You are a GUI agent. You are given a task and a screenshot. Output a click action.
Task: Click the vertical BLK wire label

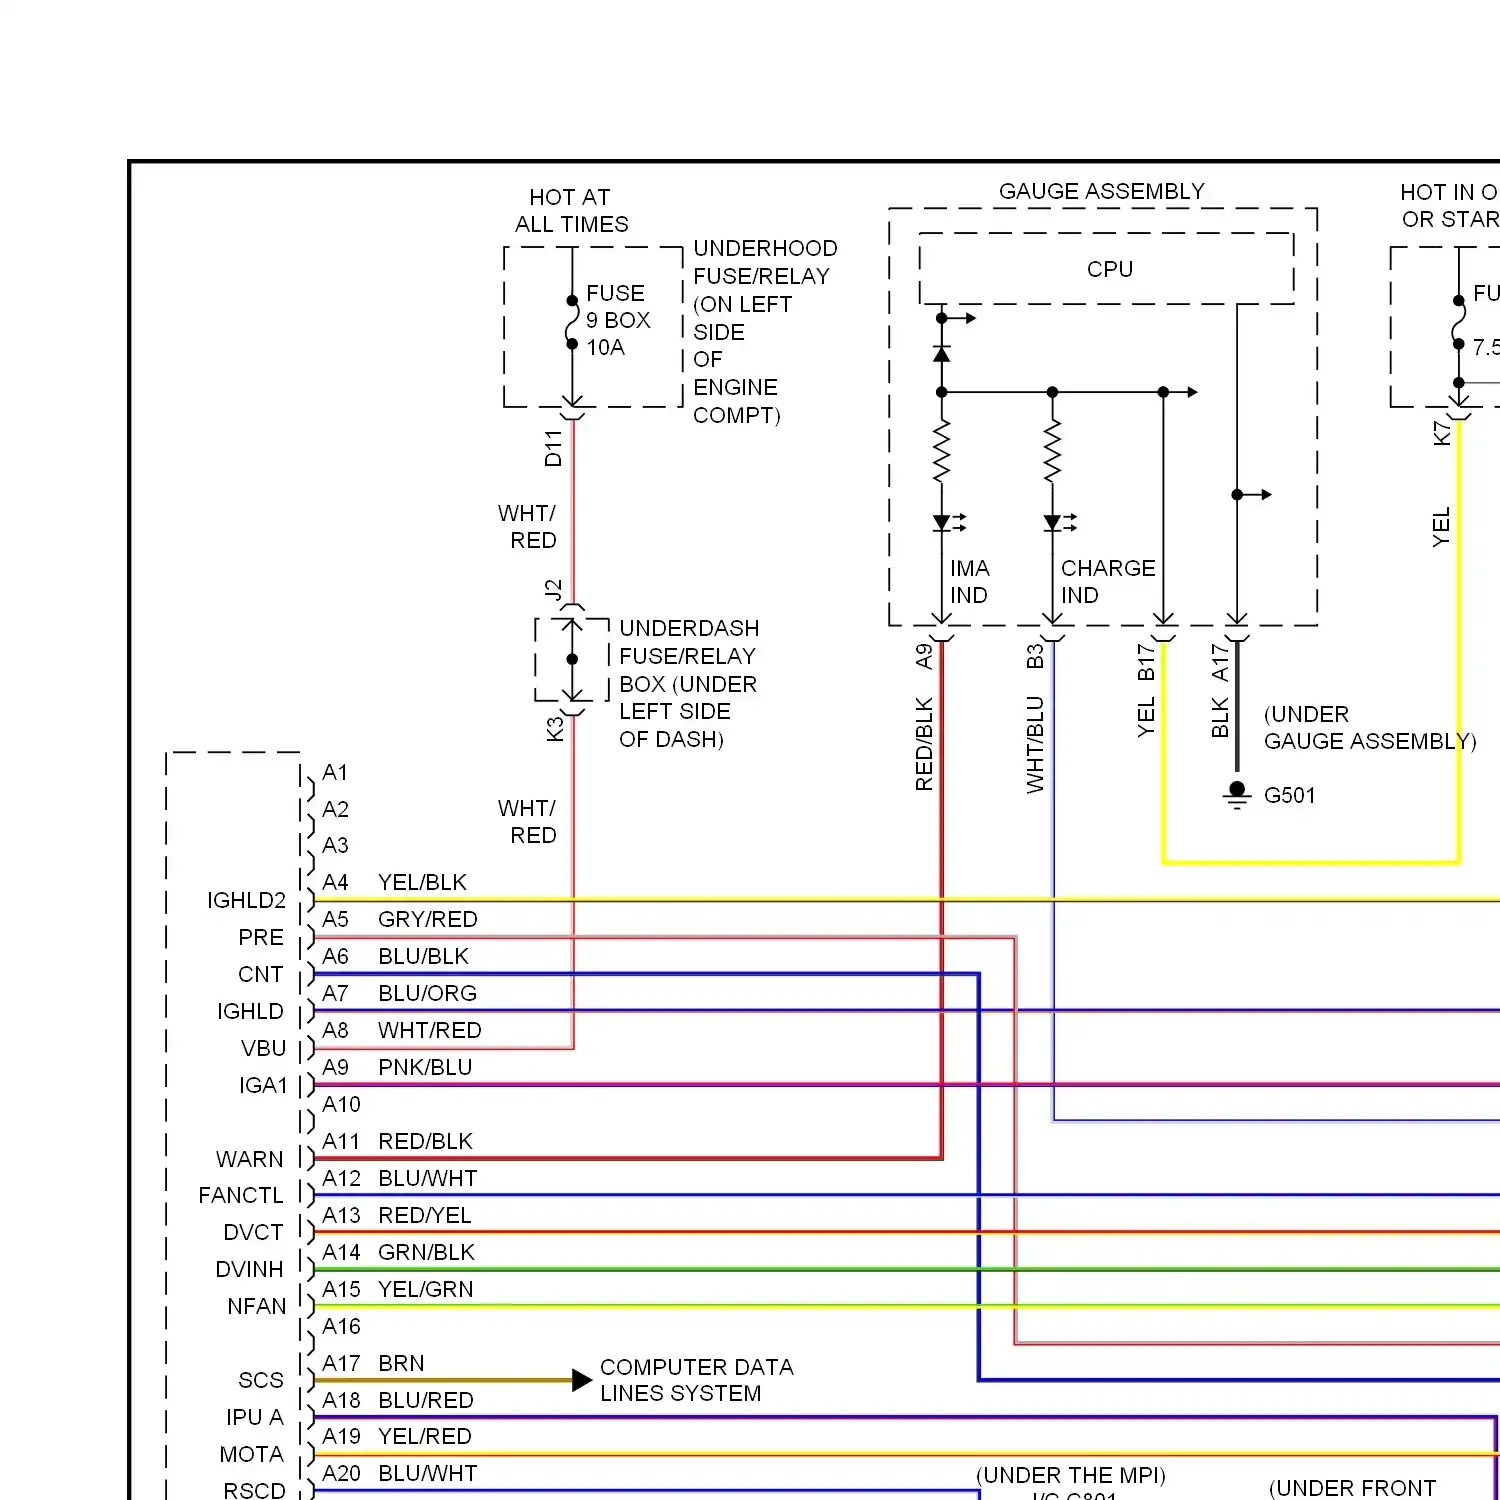(1220, 718)
